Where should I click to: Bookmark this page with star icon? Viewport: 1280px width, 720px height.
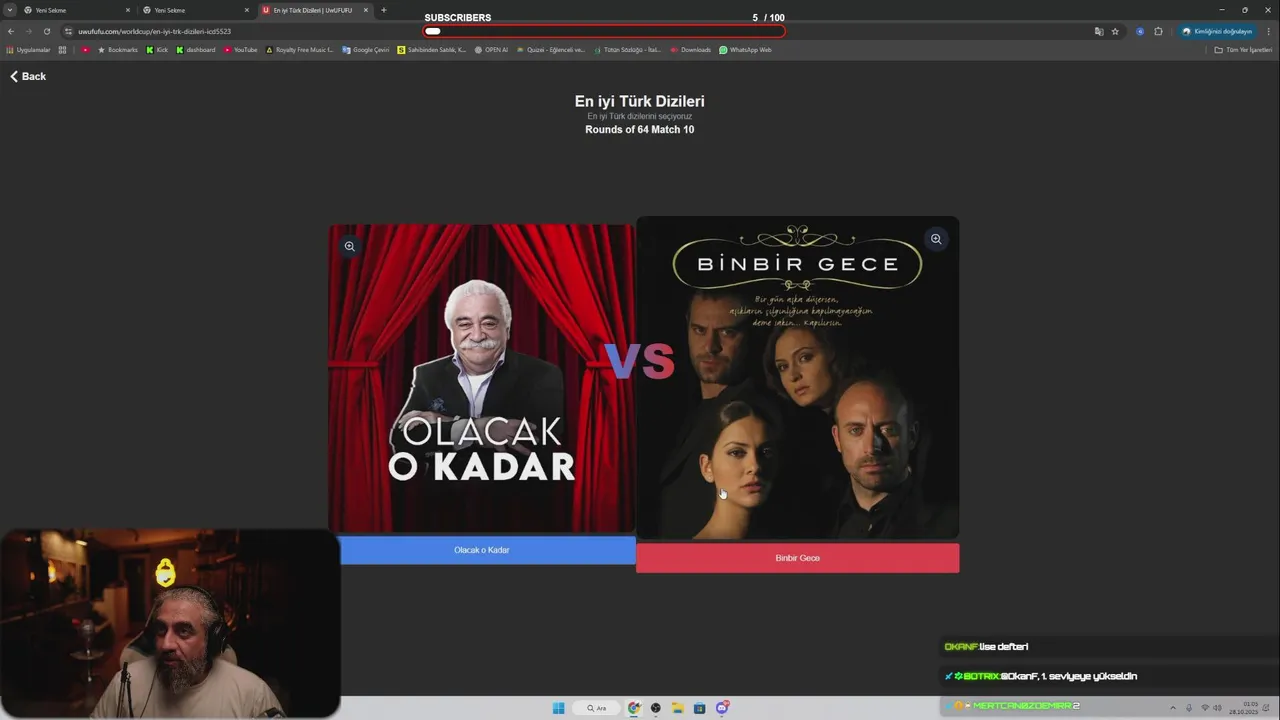point(1115,31)
